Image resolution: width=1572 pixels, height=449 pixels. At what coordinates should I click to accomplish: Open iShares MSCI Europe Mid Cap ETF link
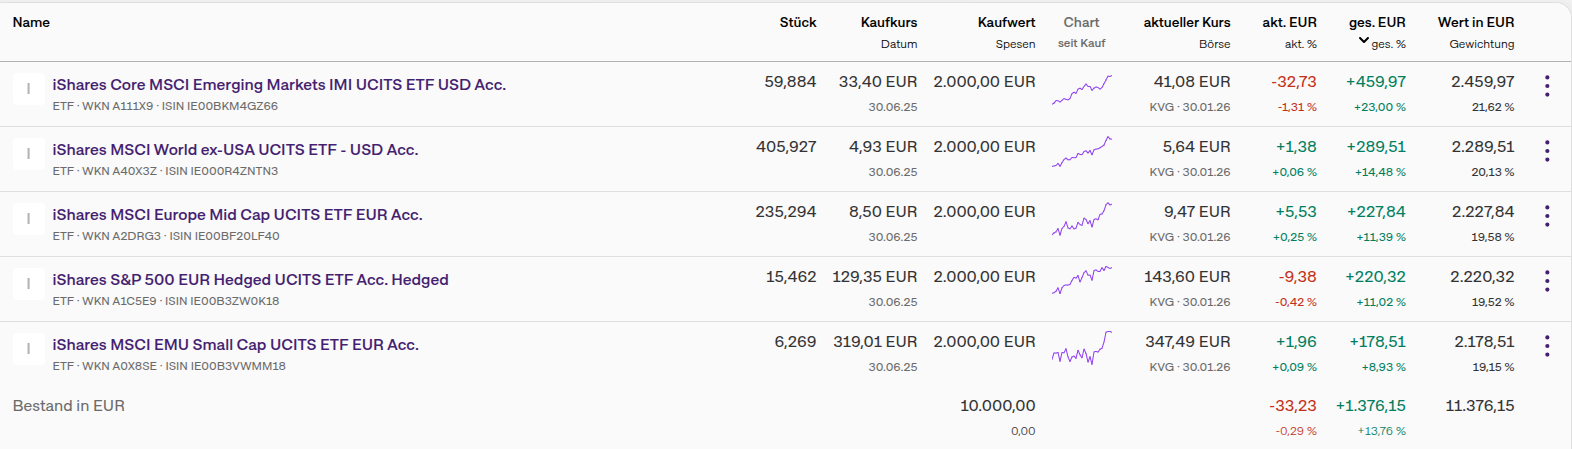pyautogui.click(x=237, y=215)
